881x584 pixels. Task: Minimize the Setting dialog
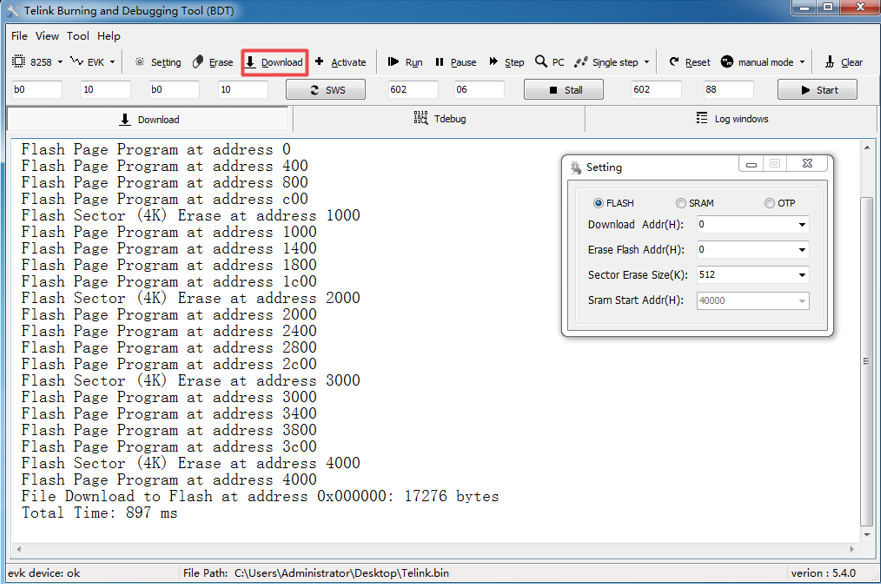[751, 164]
